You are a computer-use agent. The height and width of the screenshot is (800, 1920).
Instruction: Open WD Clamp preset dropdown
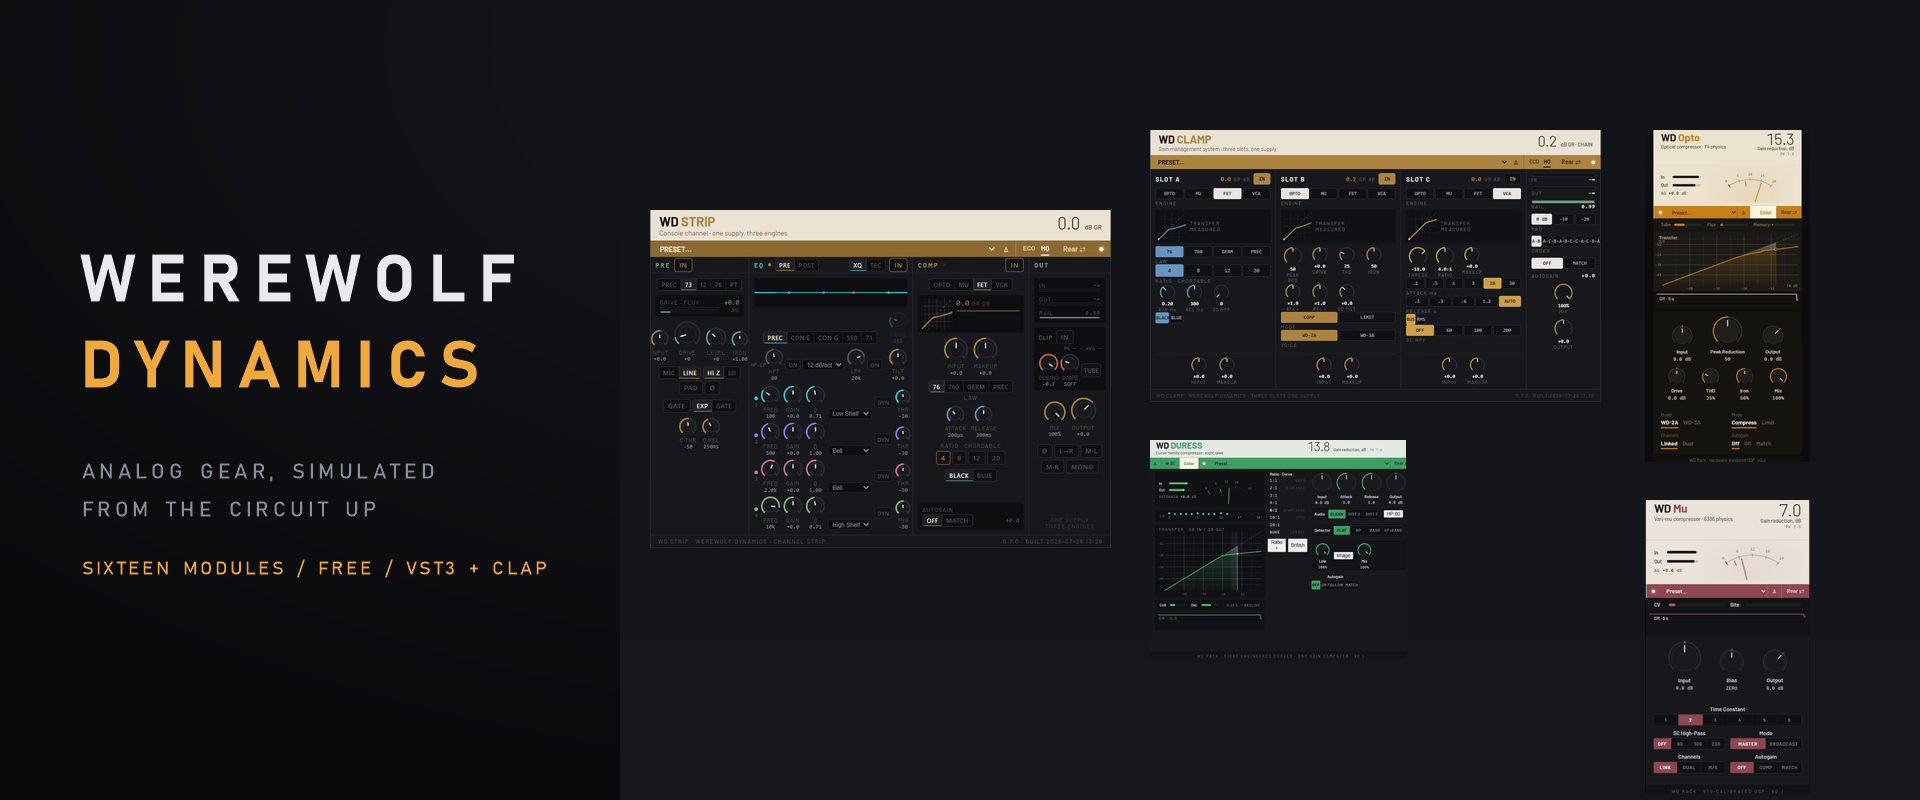1331,162
